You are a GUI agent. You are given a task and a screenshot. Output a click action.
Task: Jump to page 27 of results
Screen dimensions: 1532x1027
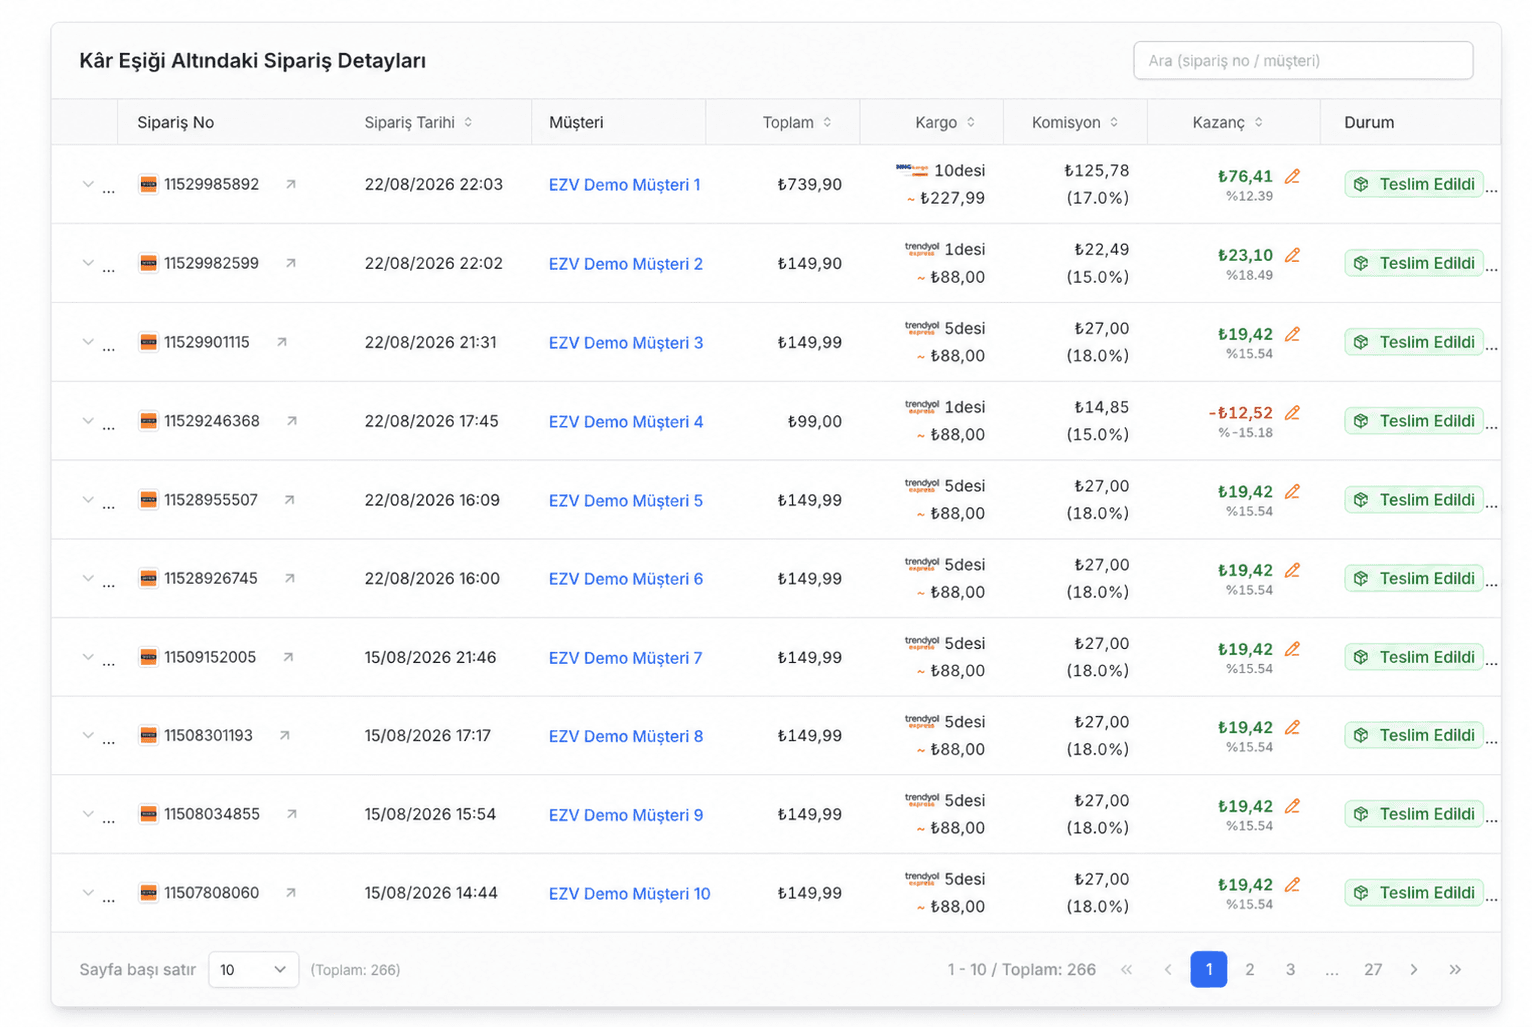(1373, 969)
